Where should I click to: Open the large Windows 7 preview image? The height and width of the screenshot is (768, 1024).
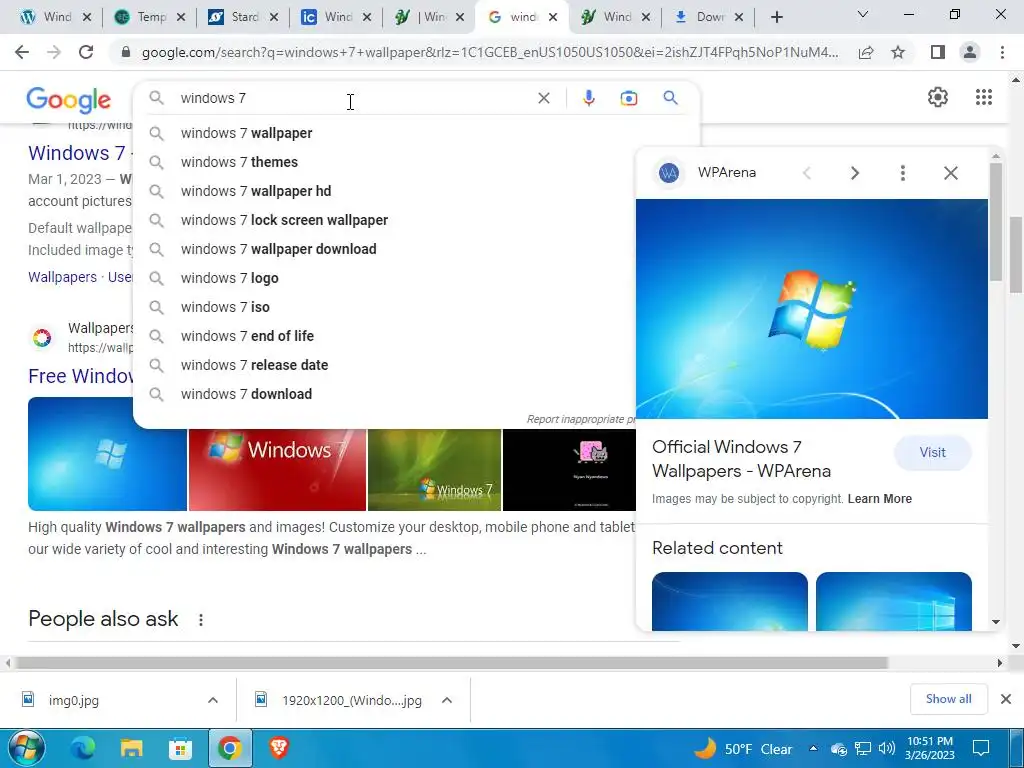click(x=812, y=309)
